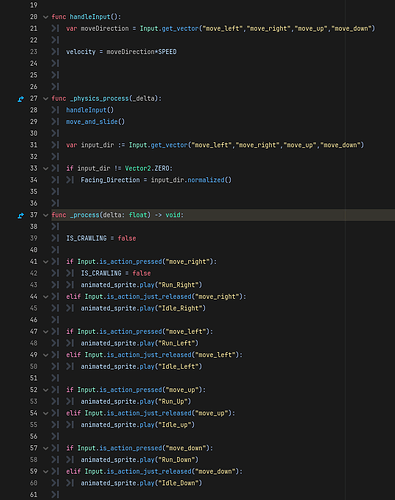Viewport: 395px width, 500px height.
Task: Fold the if move_up block on line 52
Action: coord(46,390)
